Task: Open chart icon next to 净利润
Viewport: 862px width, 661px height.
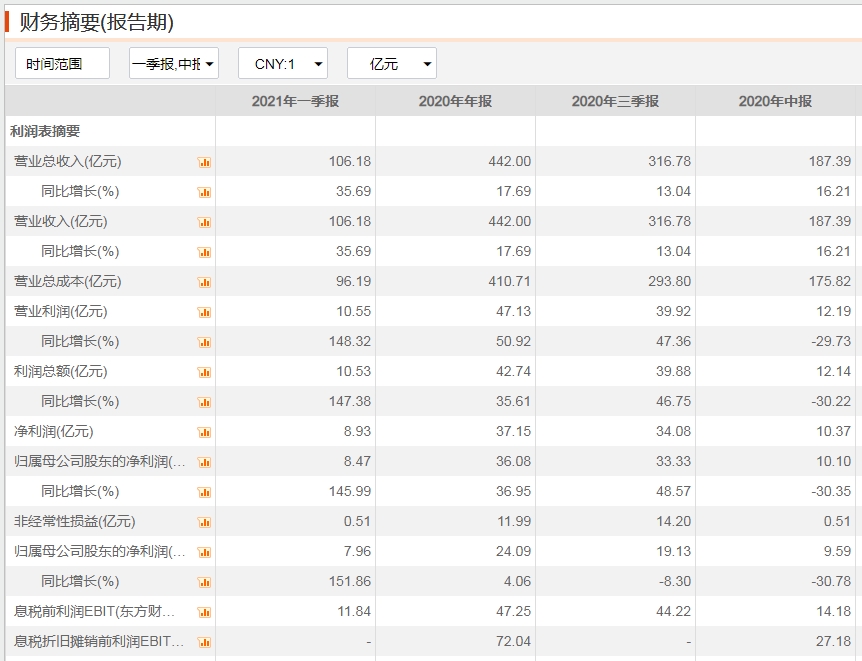Action: (204, 432)
